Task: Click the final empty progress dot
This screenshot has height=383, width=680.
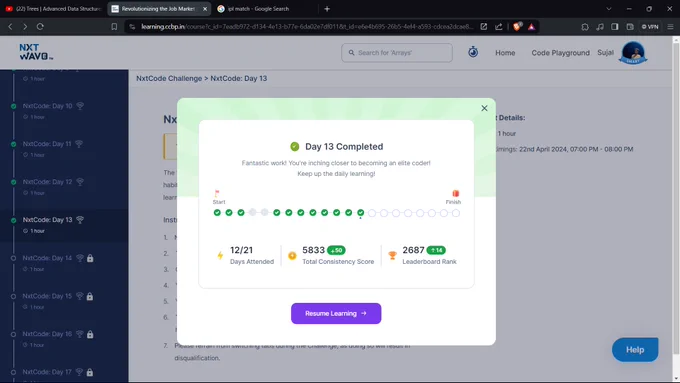Action: (x=455, y=213)
